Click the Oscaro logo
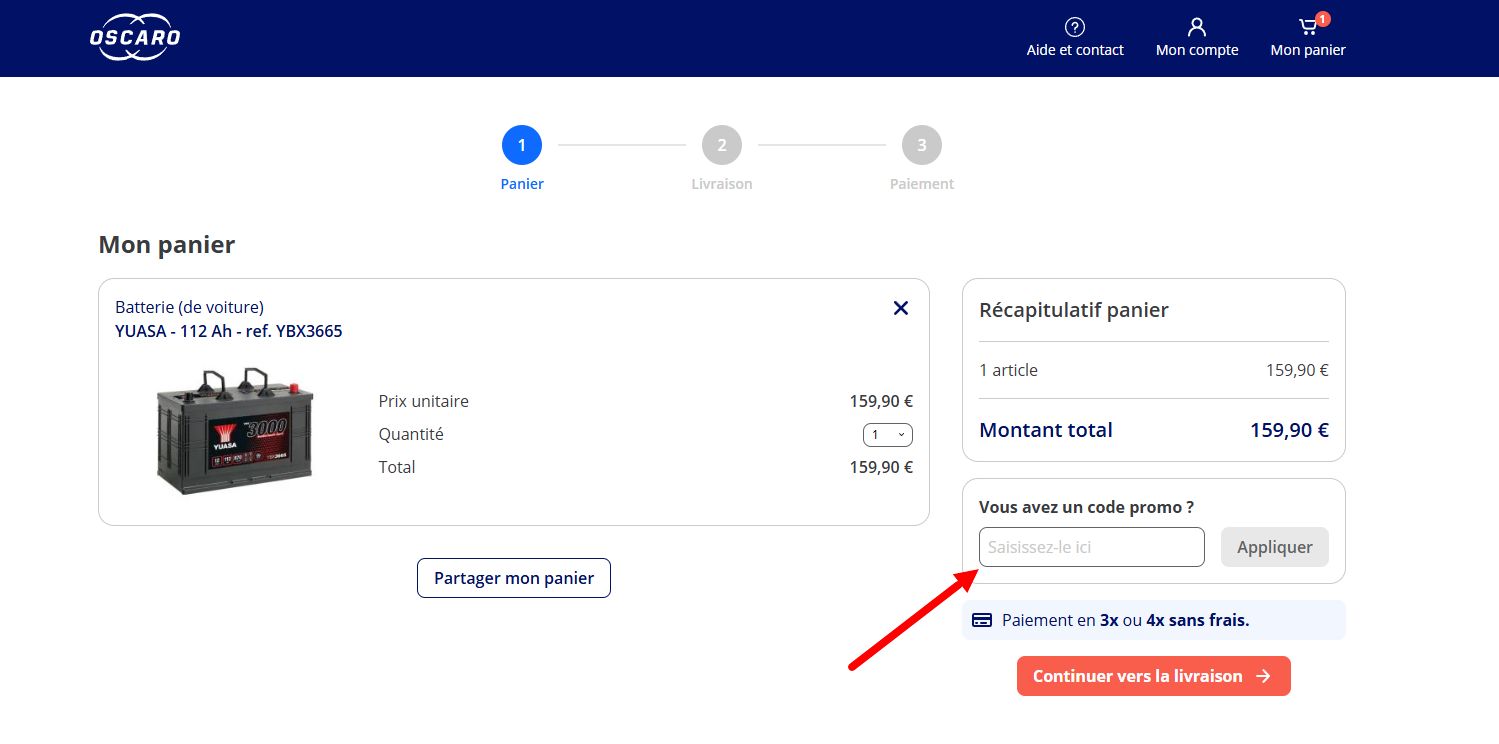 [135, 38]
